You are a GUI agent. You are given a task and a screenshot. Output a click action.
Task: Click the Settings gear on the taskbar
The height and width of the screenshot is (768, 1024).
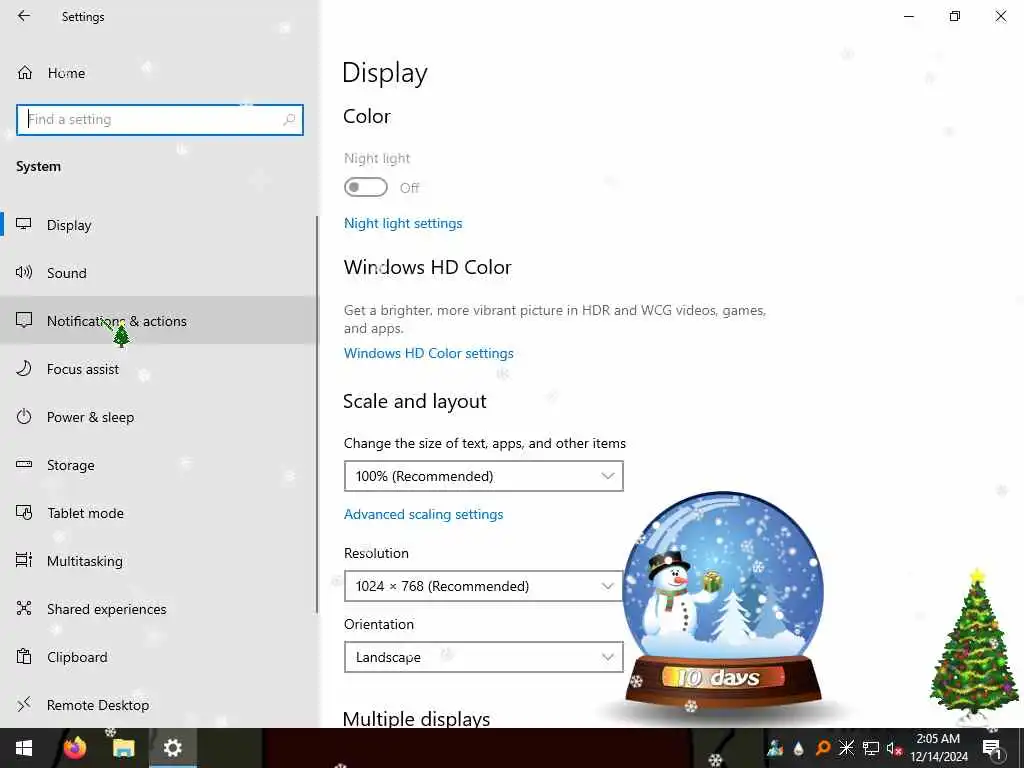[x=172, y=748]
